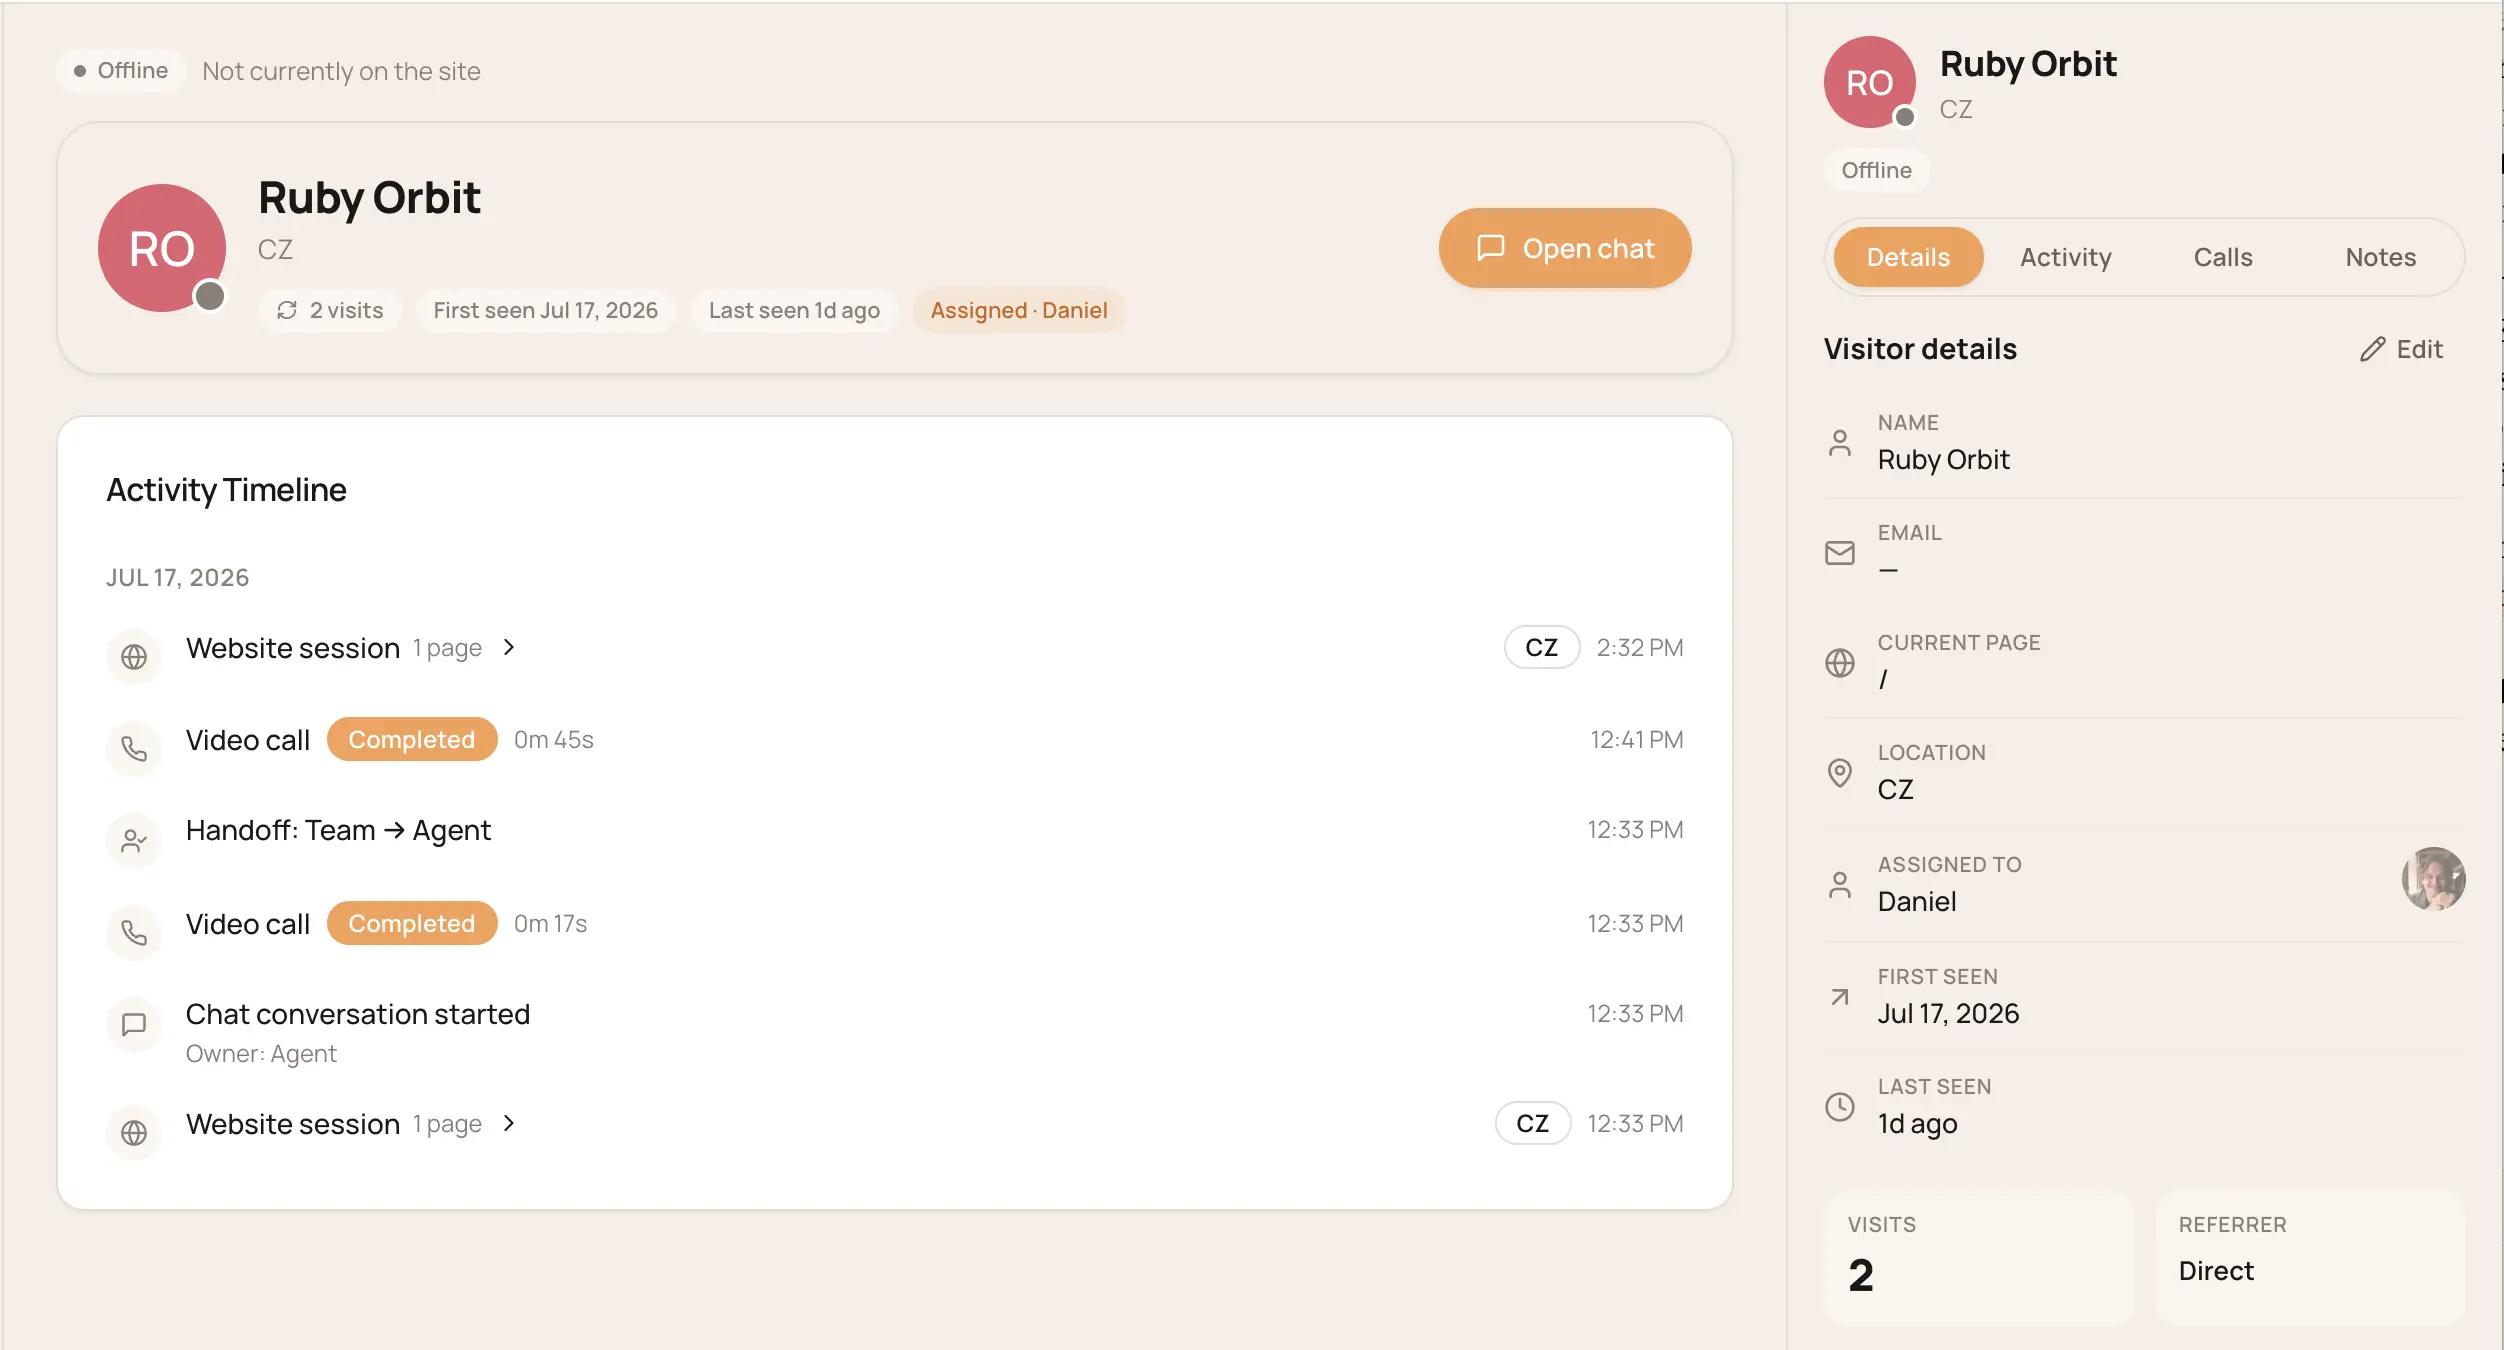Click the Assigned · Daniel chip
The height and width of the screenshot is (1350, 2504).
1018,310
